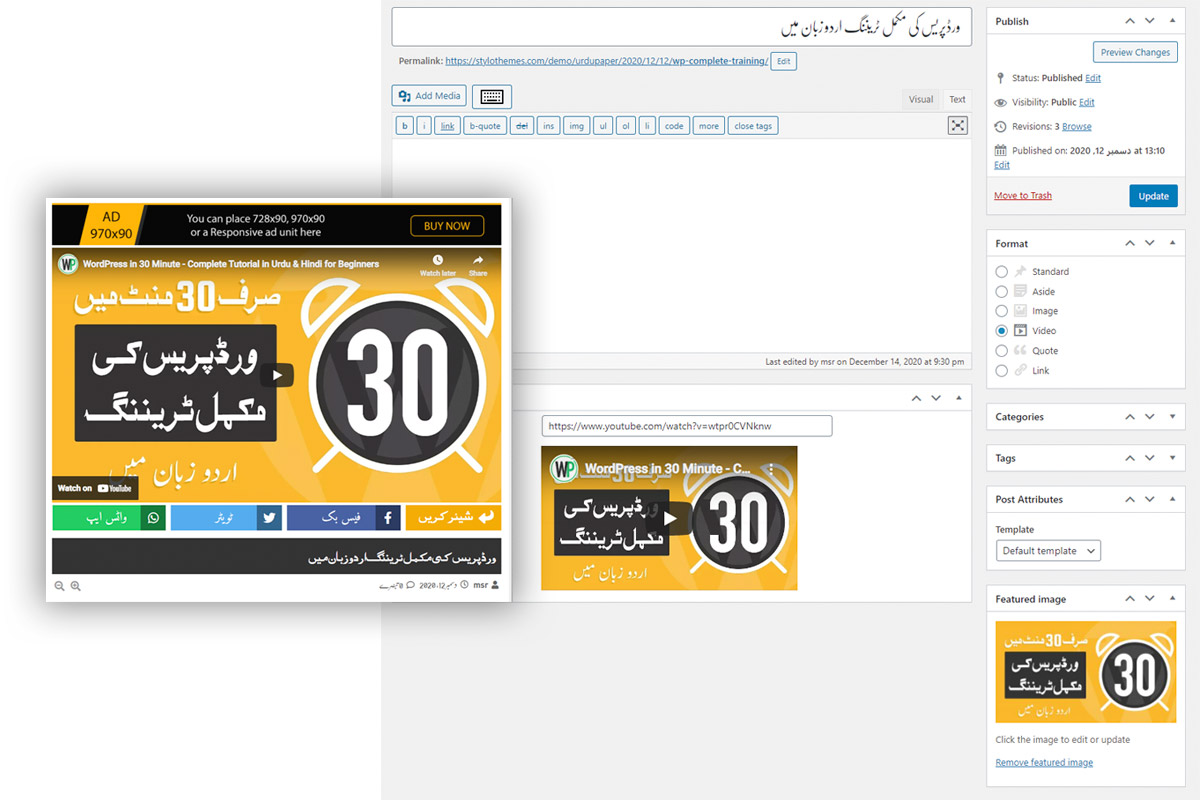
Task: Click the post title input field
Action: pyautogui.click(x=681, y=27)
